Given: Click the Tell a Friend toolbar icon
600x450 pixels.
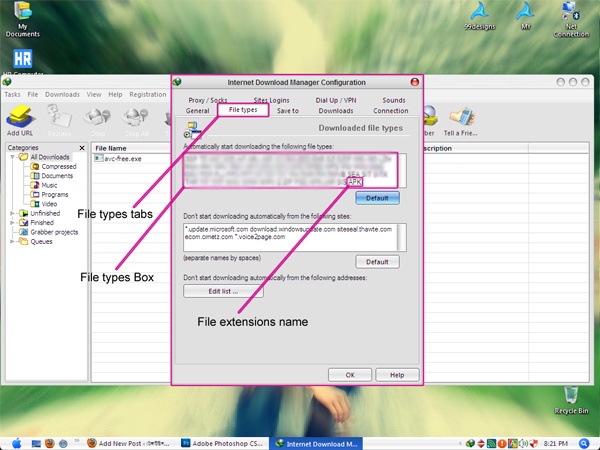Looking at the screenshot, I should tap(461, 120).
